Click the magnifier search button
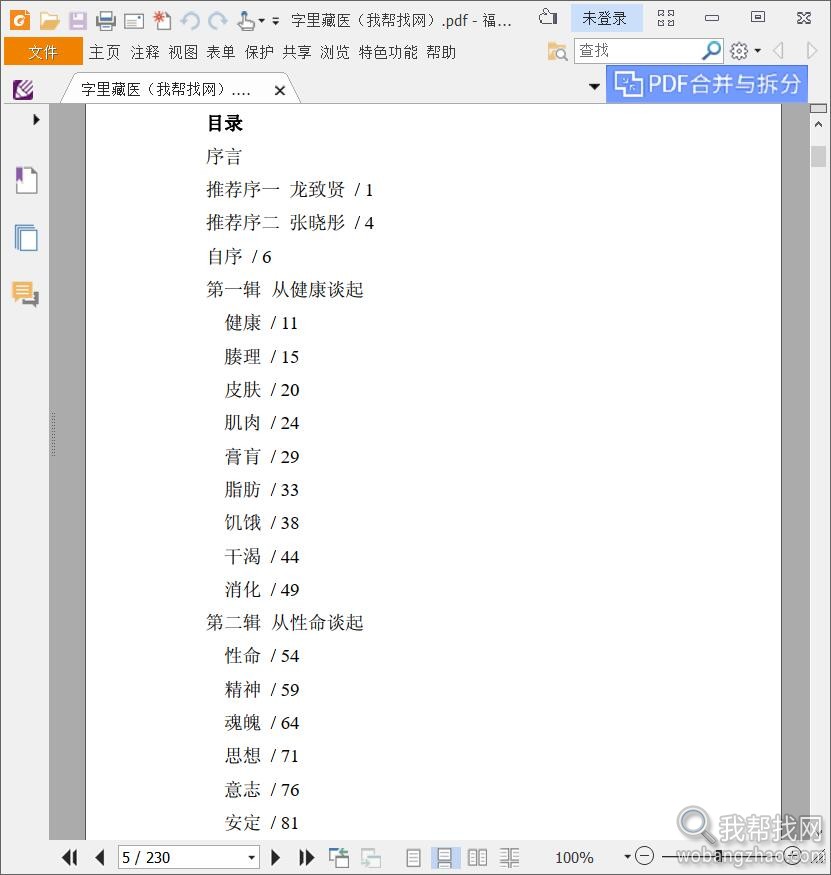 tap(712, 51)
